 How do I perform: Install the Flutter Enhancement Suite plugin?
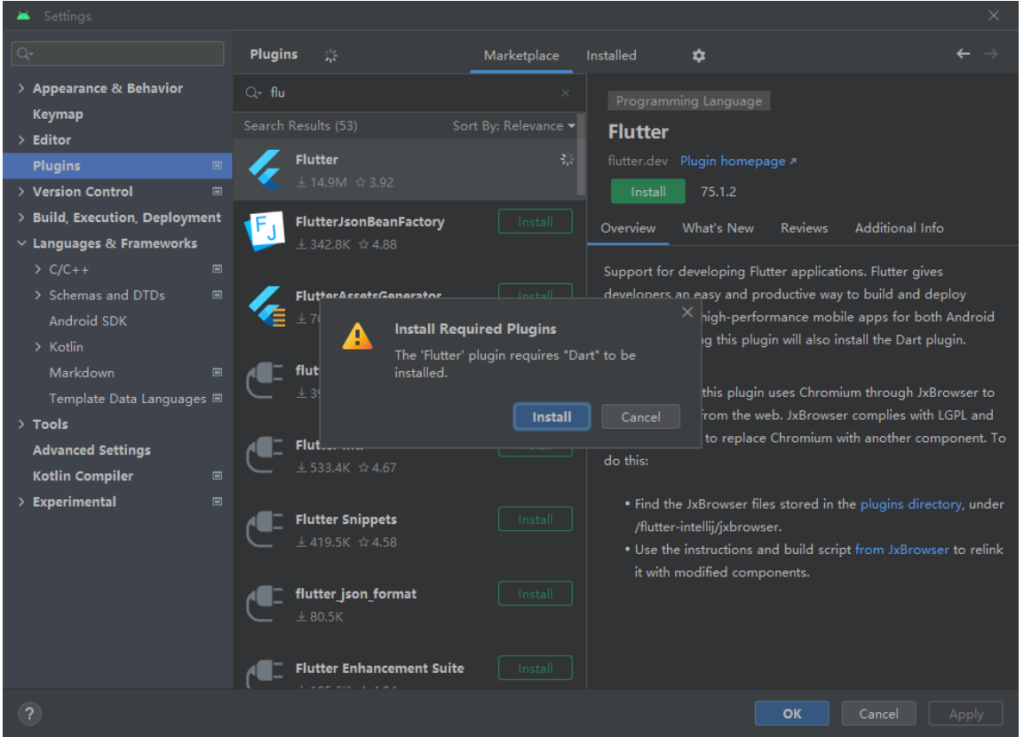535,668
